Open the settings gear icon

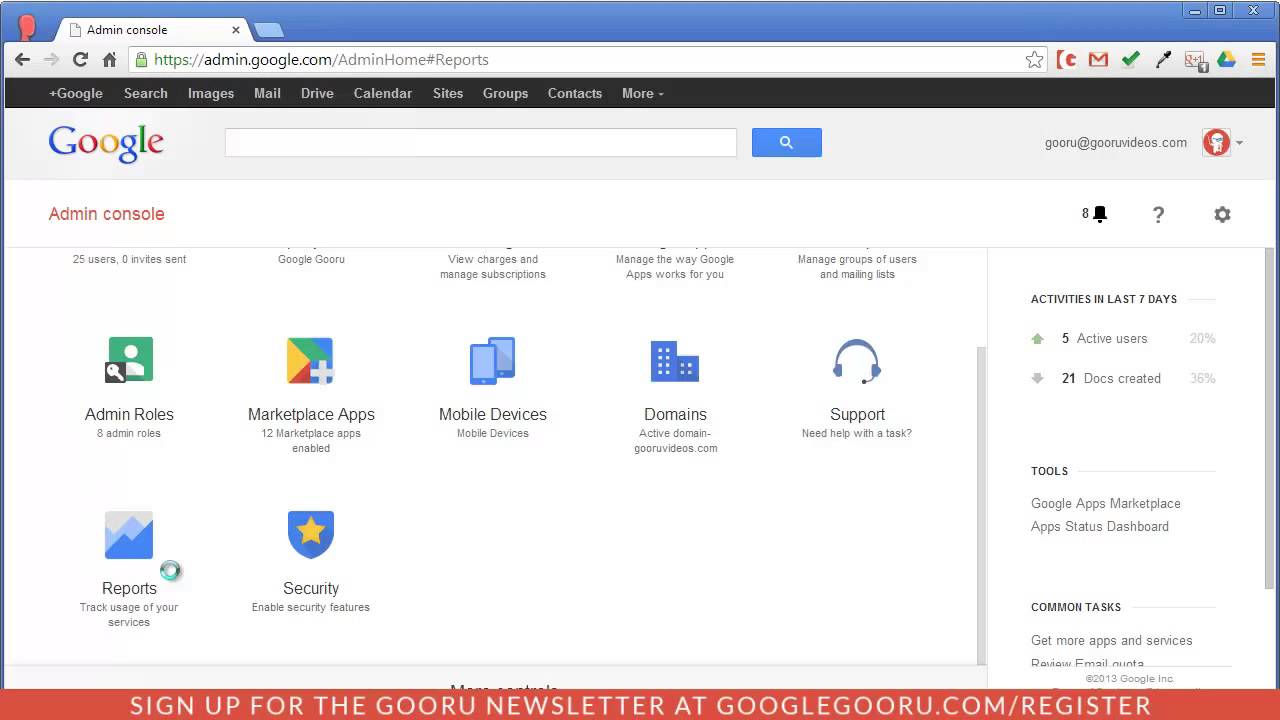pos(1222,214)
